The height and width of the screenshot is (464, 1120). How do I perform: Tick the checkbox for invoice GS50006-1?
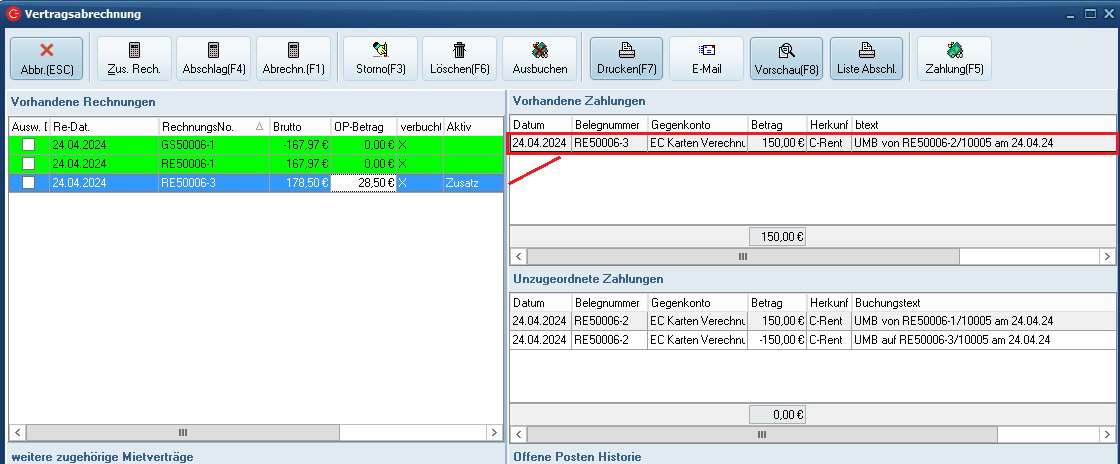29,145
